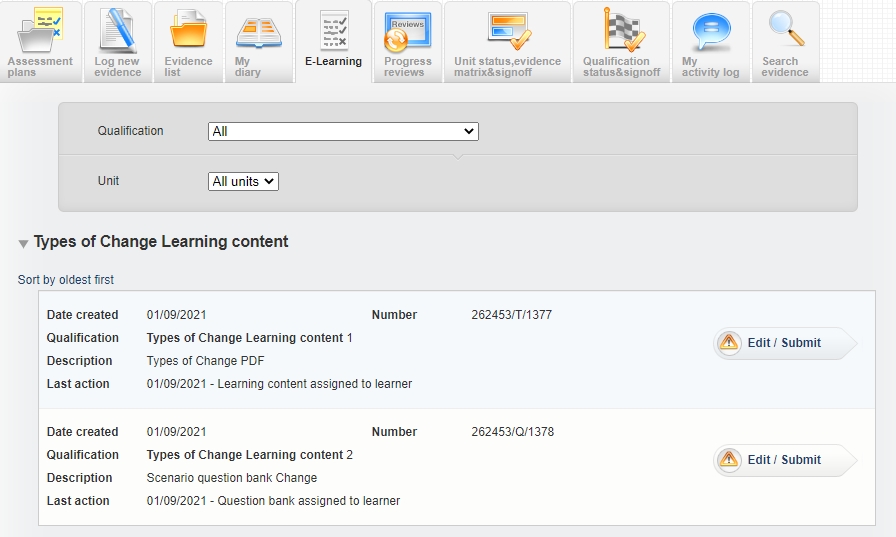Click the Unit filter label
This screenshot has width=896, height=537.
coord(108,181)
